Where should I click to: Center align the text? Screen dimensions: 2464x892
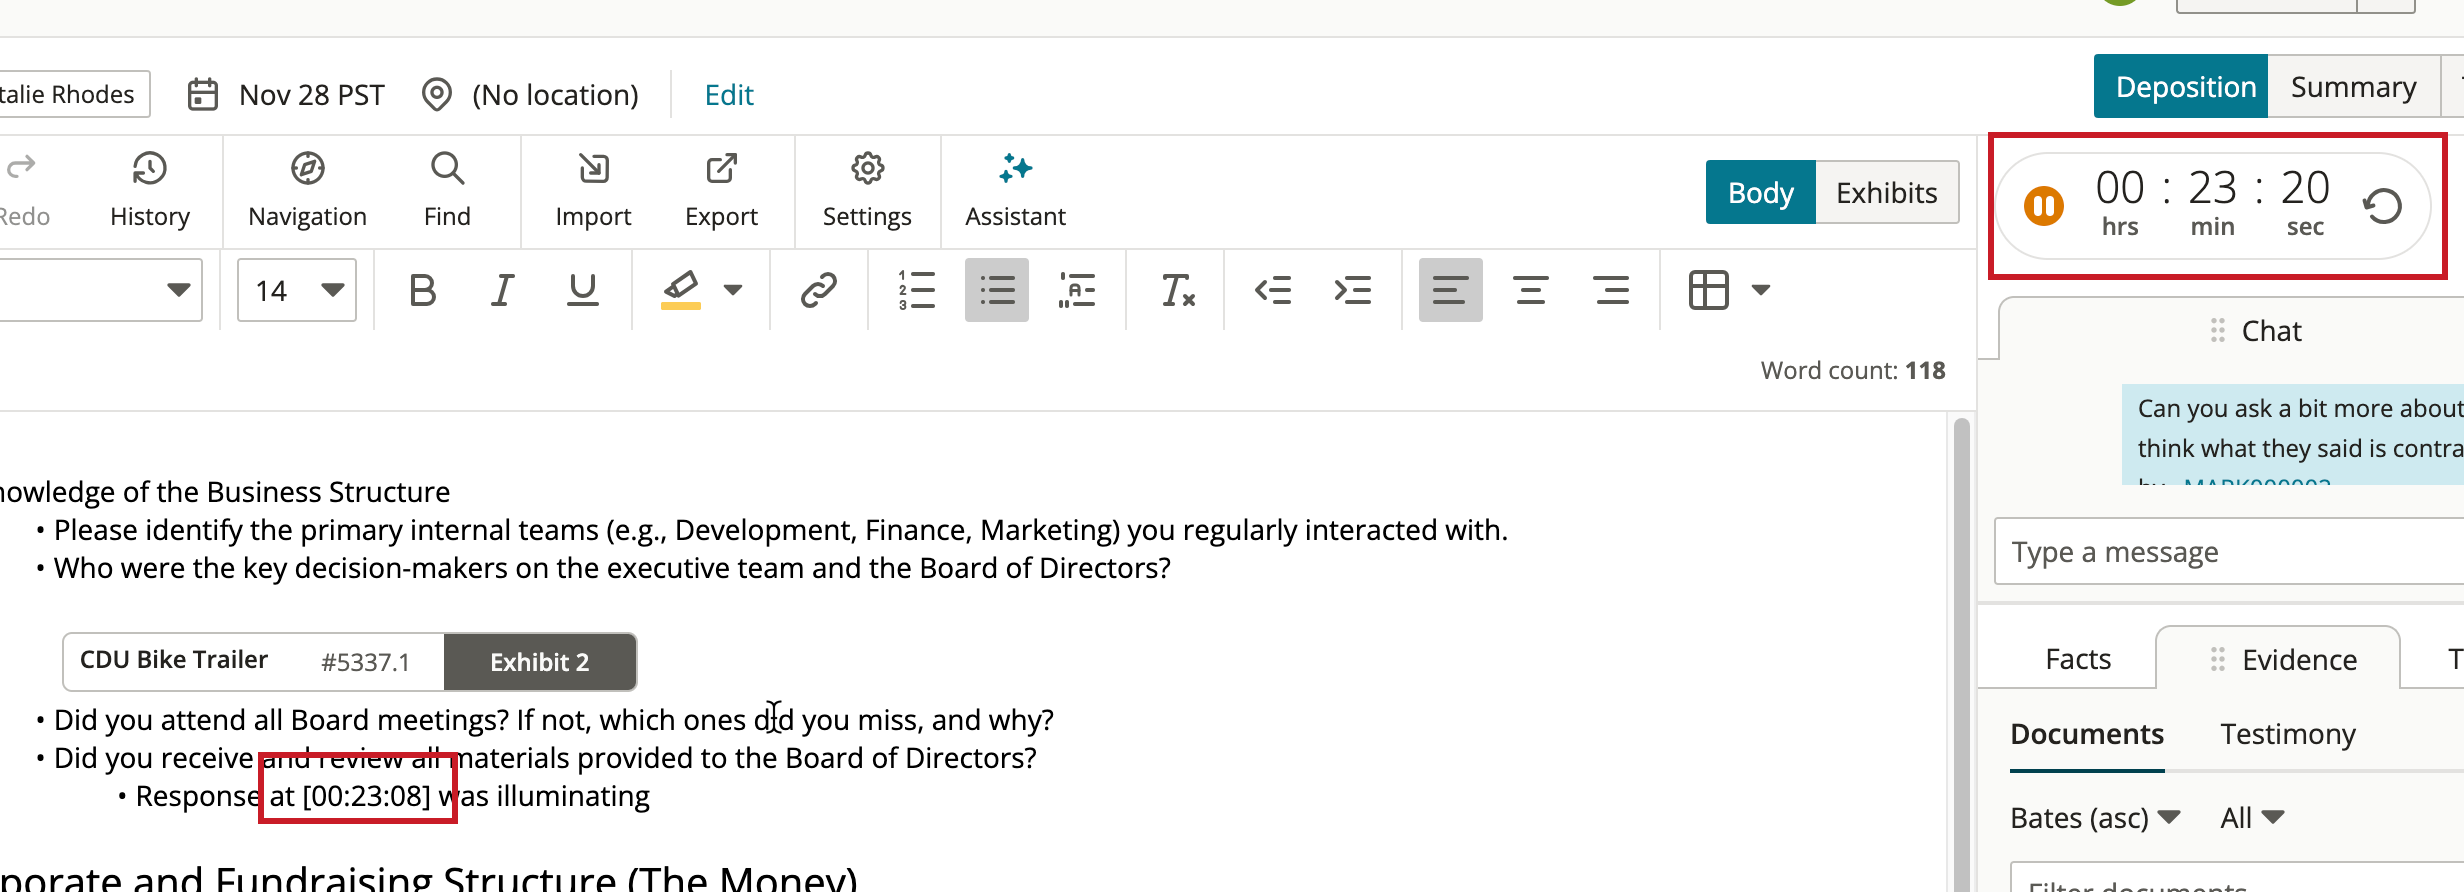coord(1531,291)
